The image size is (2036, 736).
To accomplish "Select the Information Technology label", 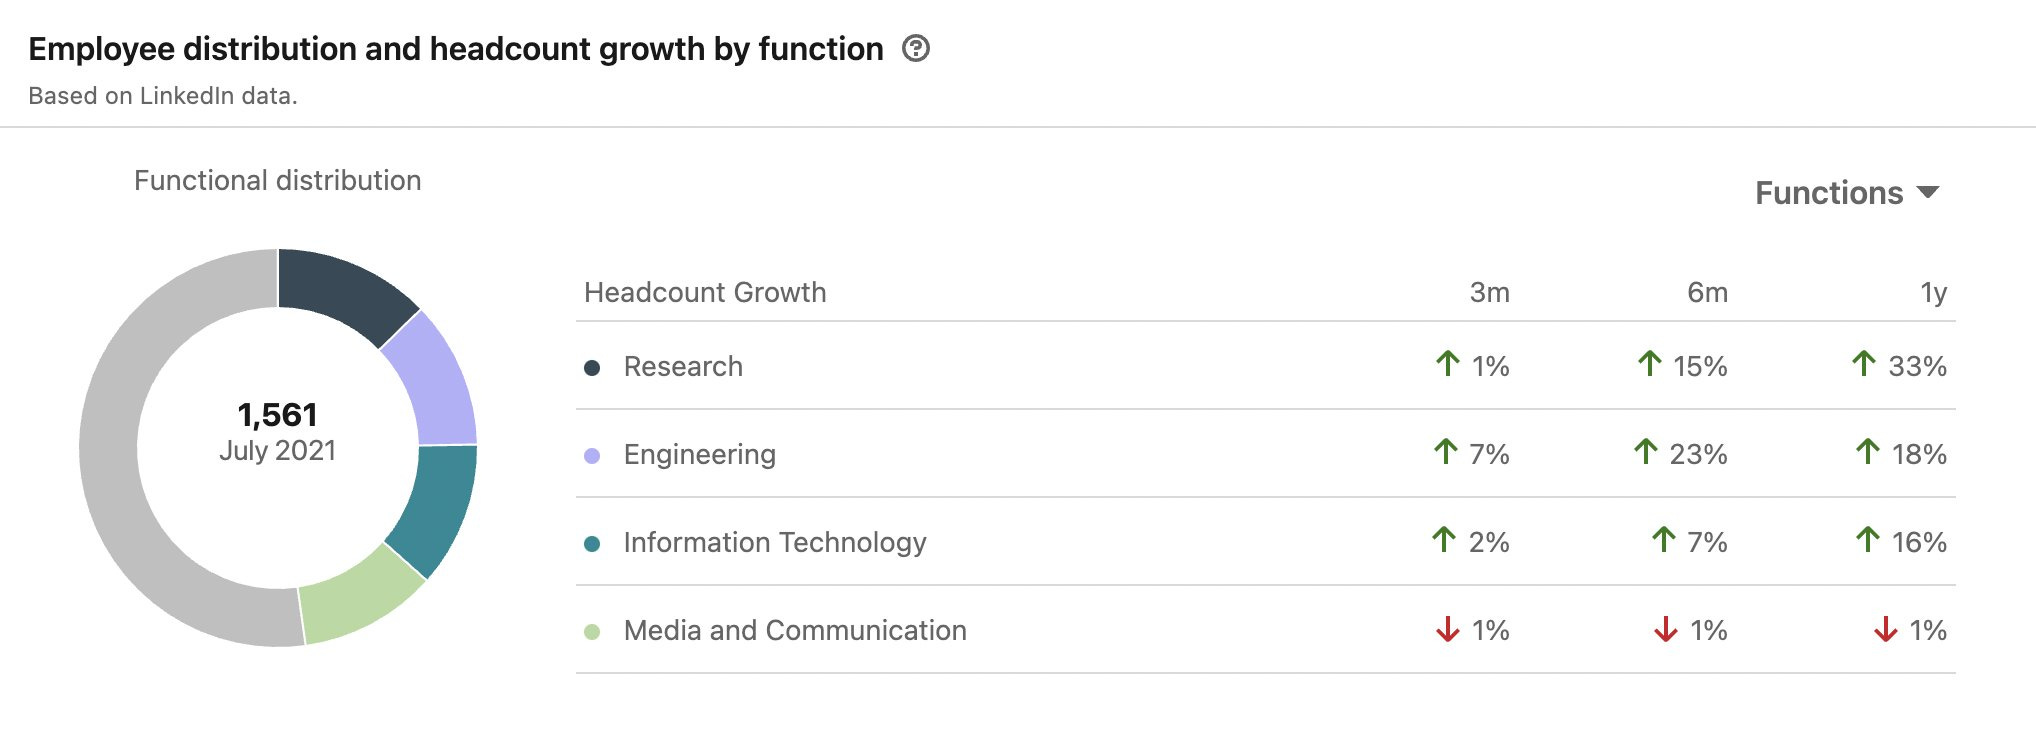I will 774,543.
